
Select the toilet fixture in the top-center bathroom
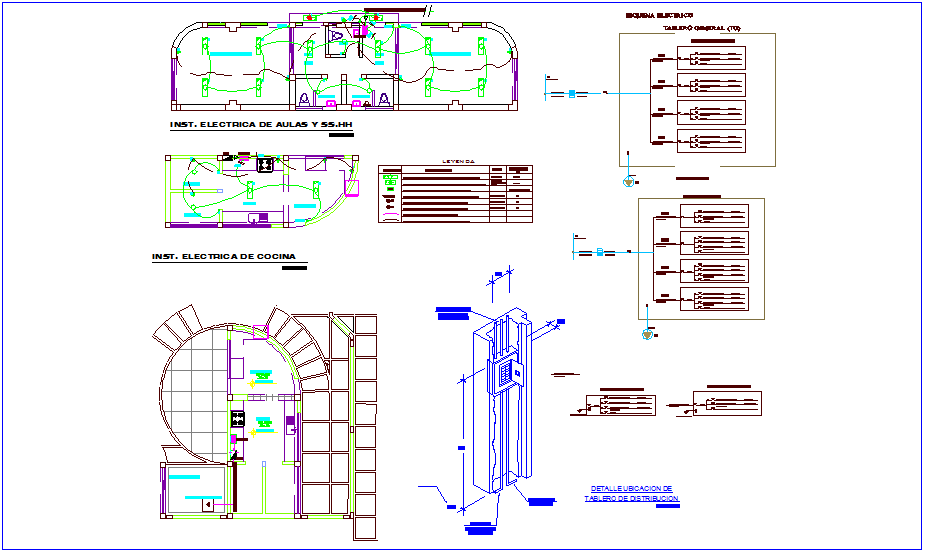pos(337,37)
